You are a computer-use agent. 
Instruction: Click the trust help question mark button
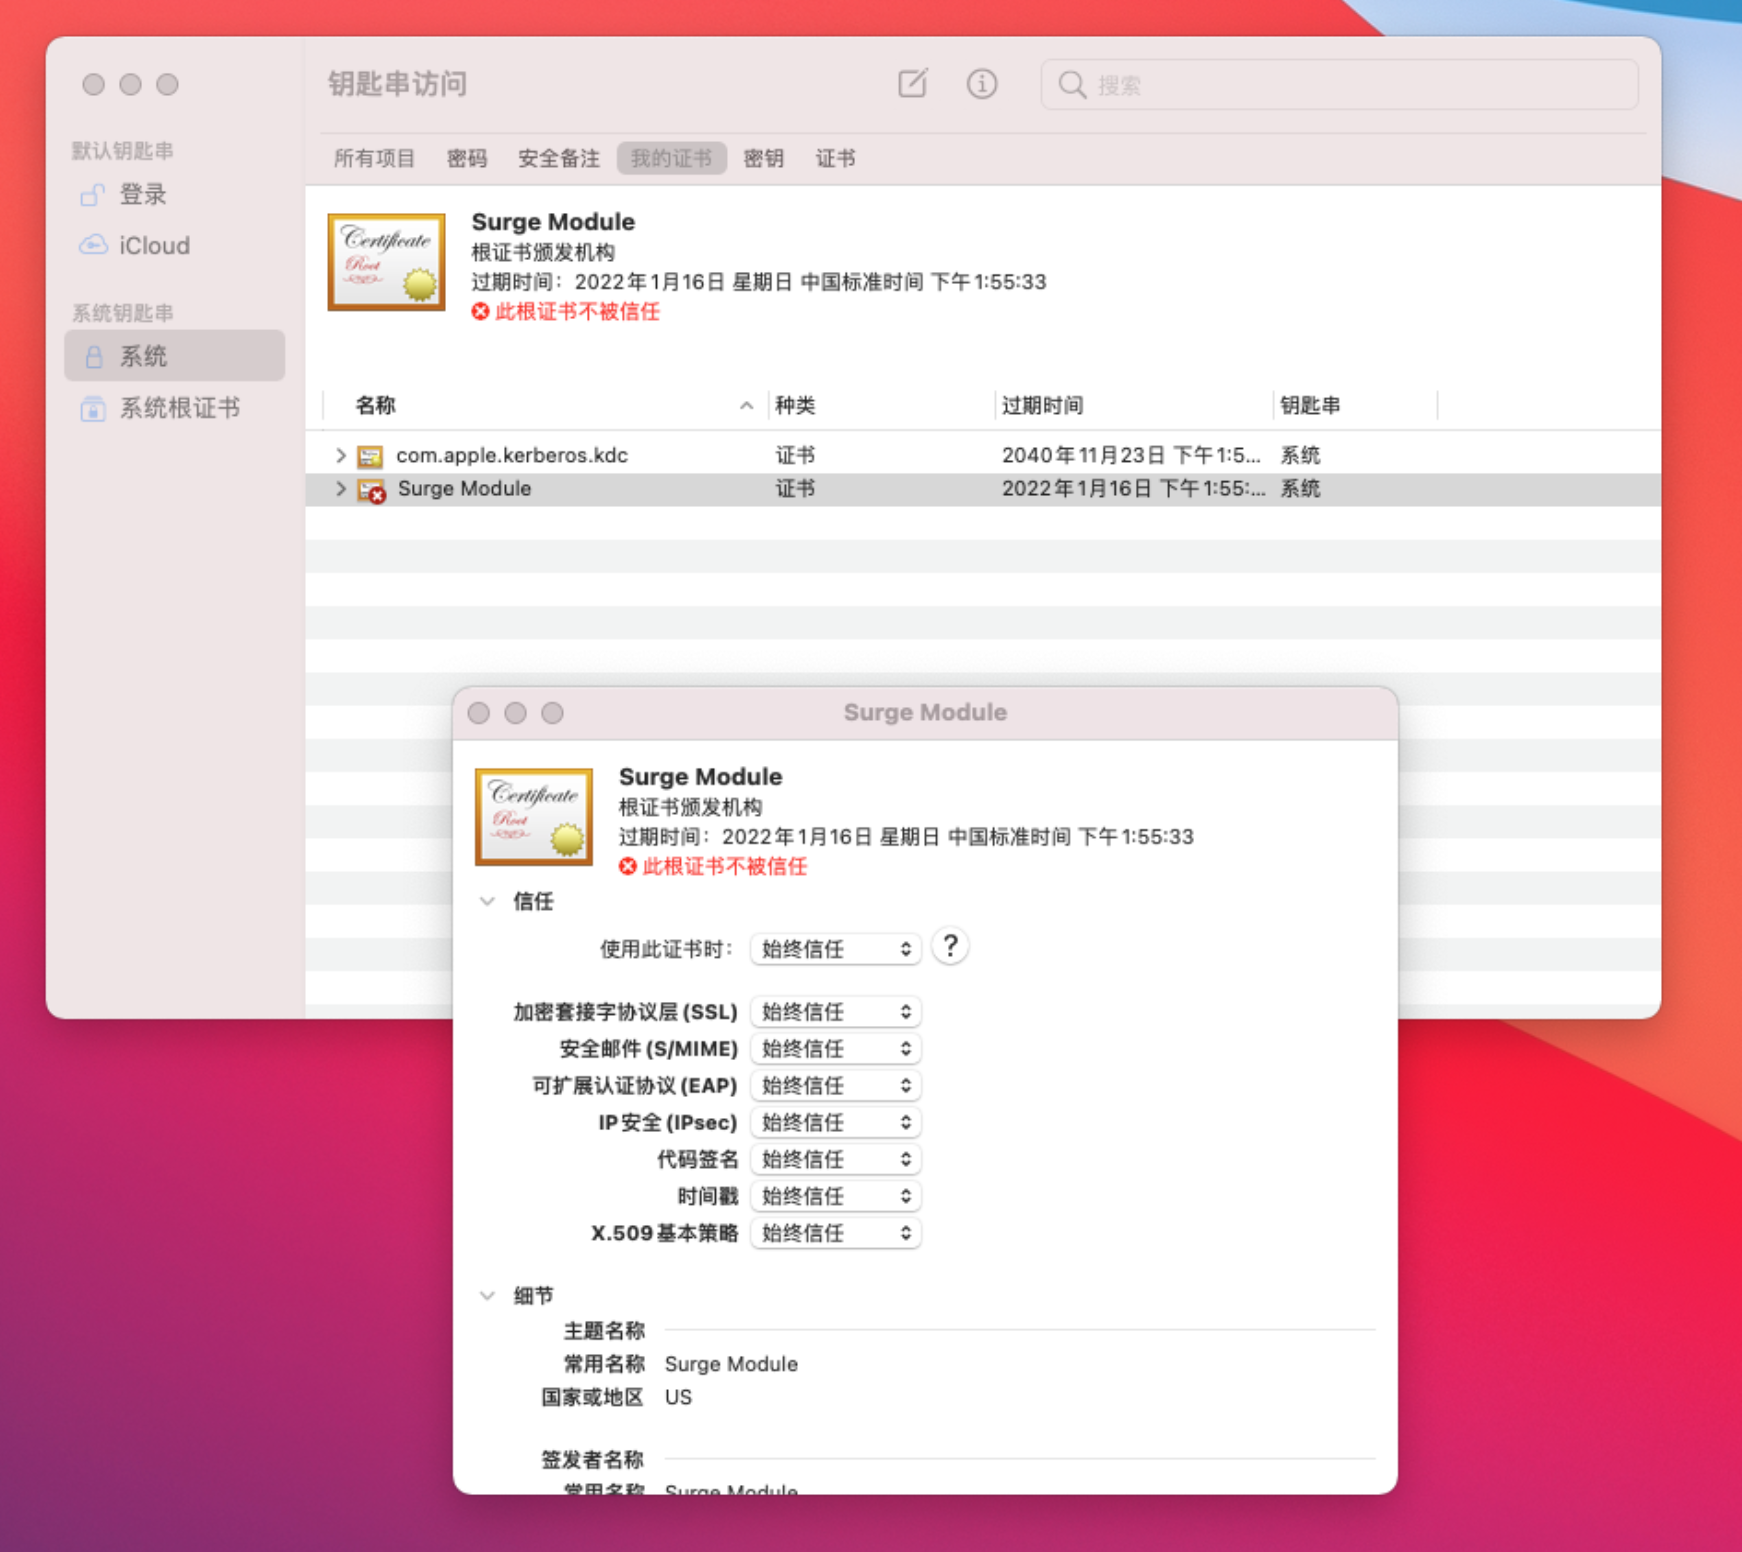[x=950, y=947]
